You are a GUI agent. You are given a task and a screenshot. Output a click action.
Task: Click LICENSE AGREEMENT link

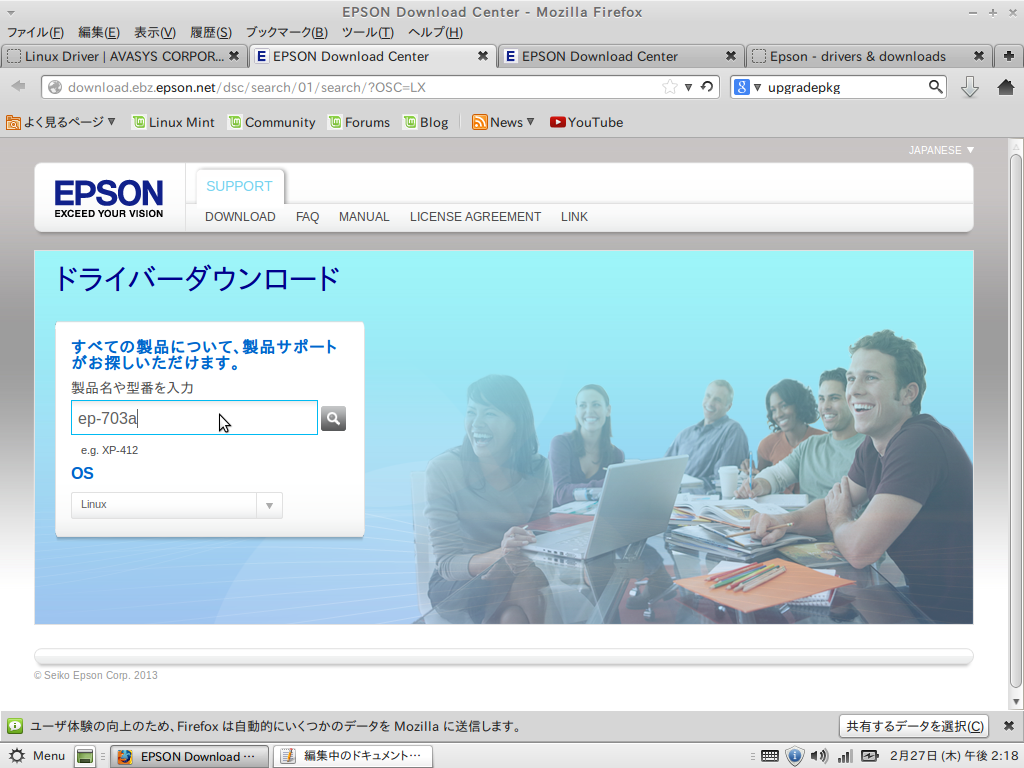click(475, 217)
